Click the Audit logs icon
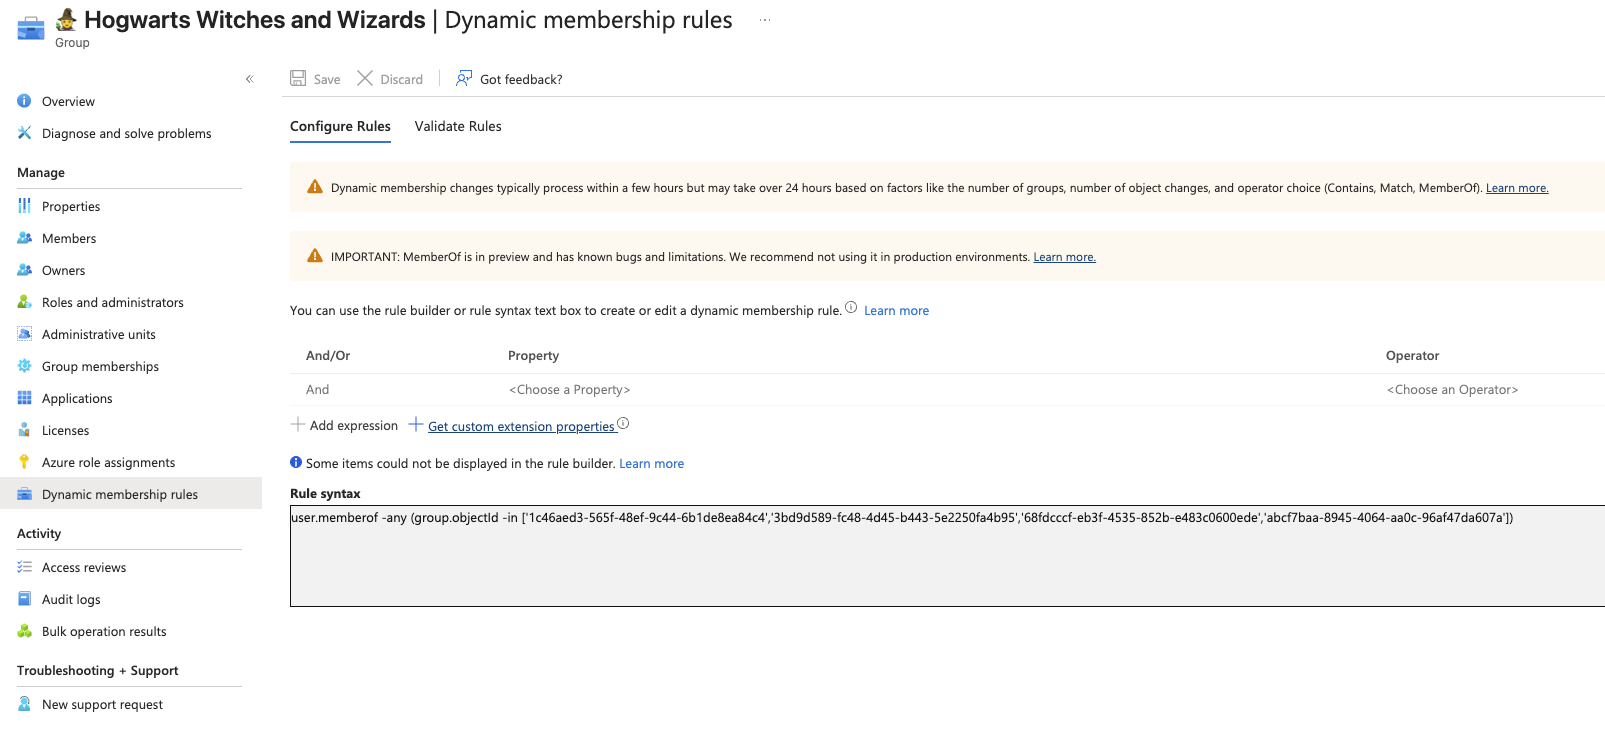Viewport: 1605px width, 730px height. [x=24, y=599]
